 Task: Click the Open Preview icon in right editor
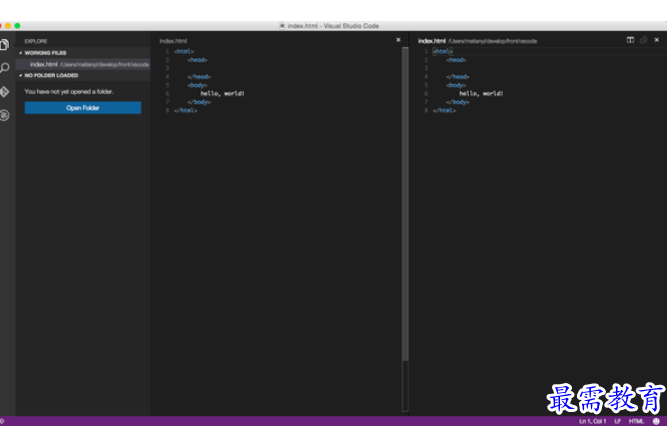point(643,40)
